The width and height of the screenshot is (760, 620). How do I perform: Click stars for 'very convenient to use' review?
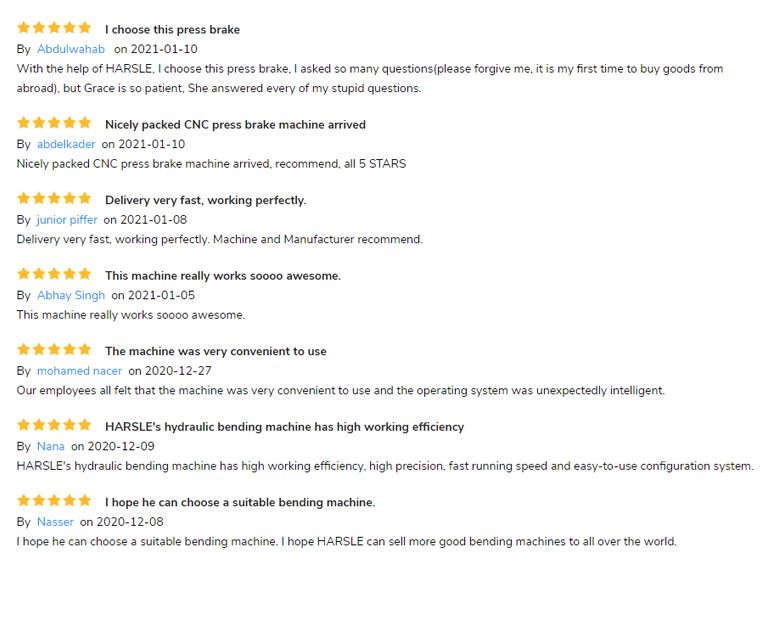point(54,350)
